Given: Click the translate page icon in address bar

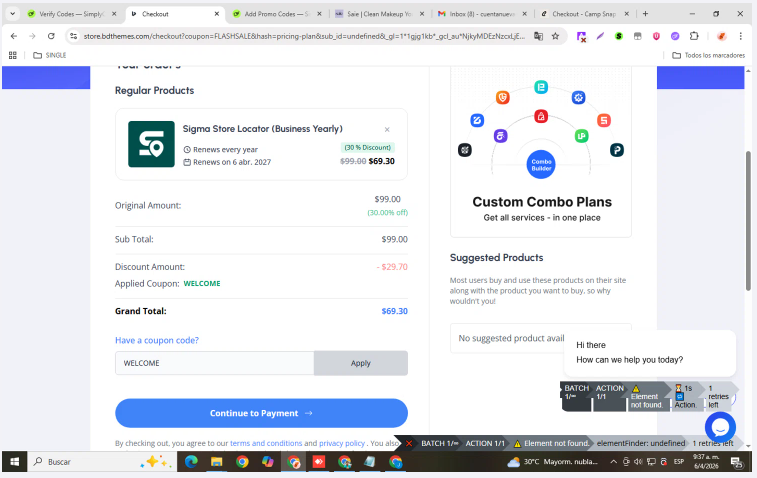Looking at the screenshot, I should coord(538,35).
